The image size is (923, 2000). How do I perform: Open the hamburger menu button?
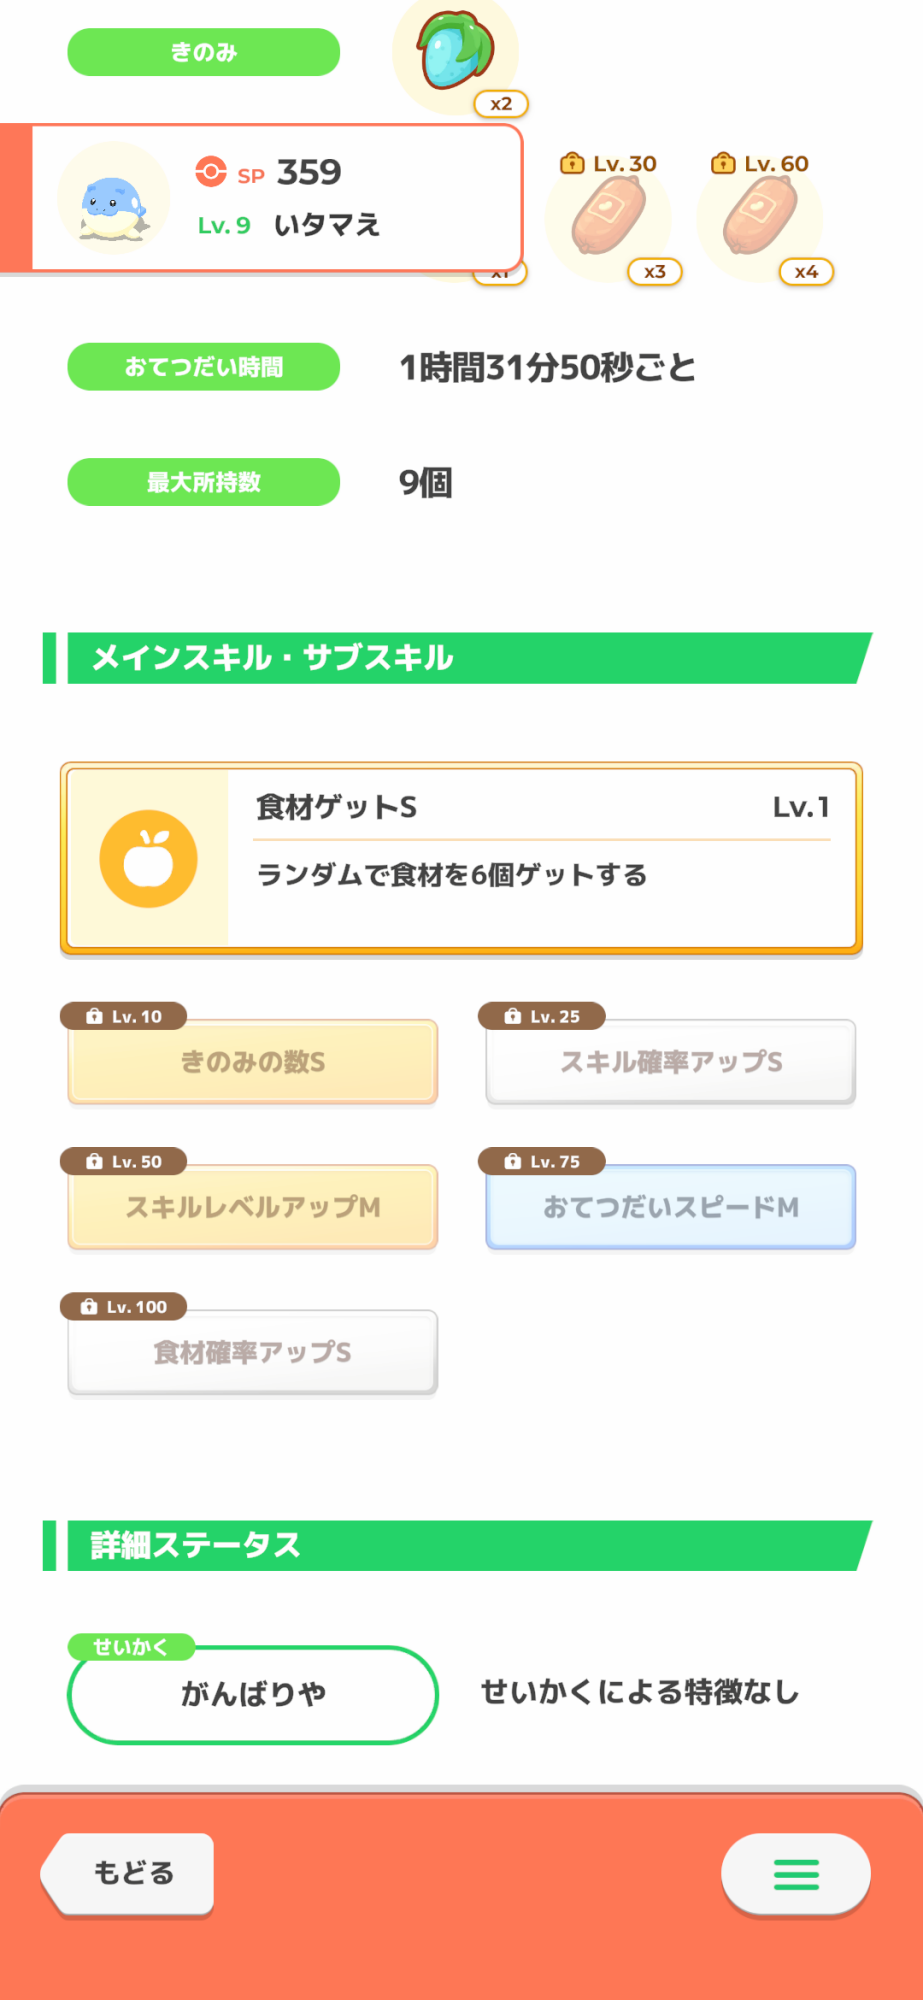click(796, 1874)
